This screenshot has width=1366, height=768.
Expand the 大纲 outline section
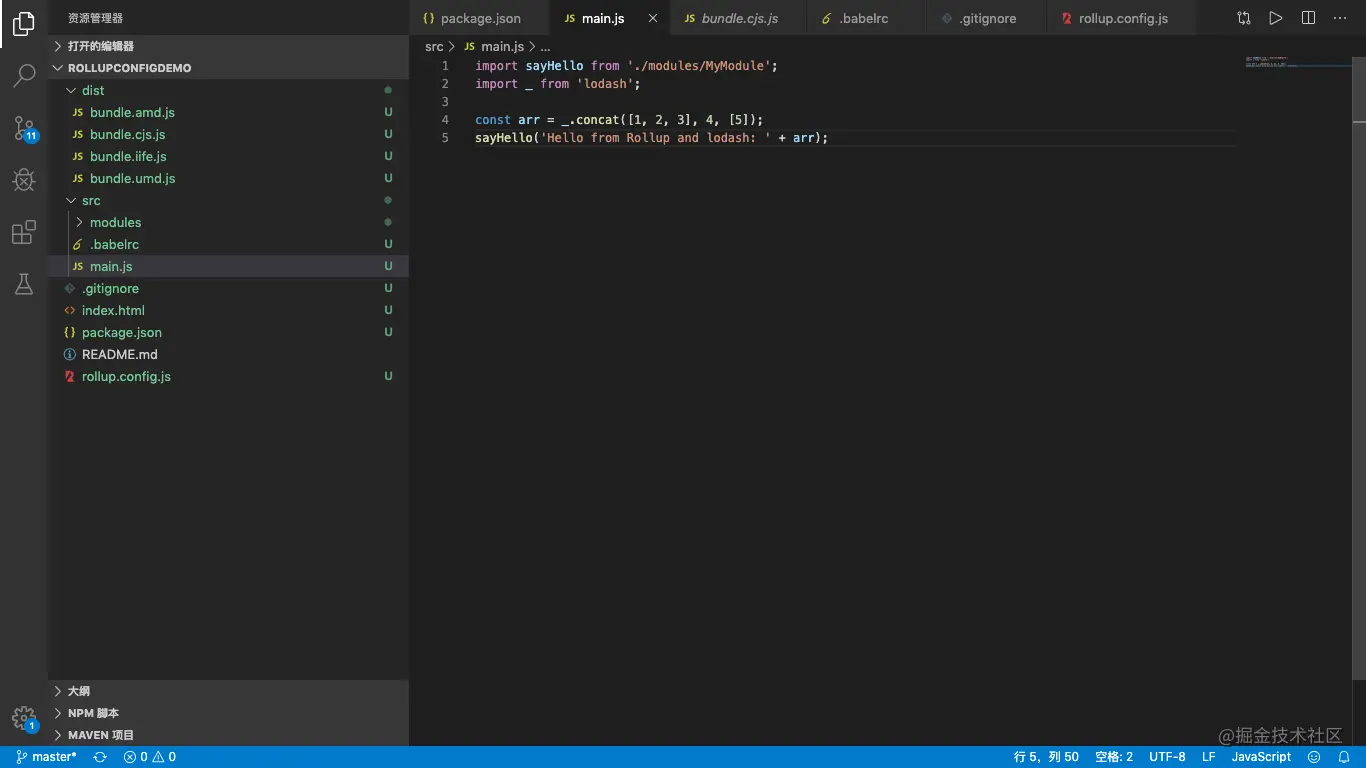coord(228,691)
